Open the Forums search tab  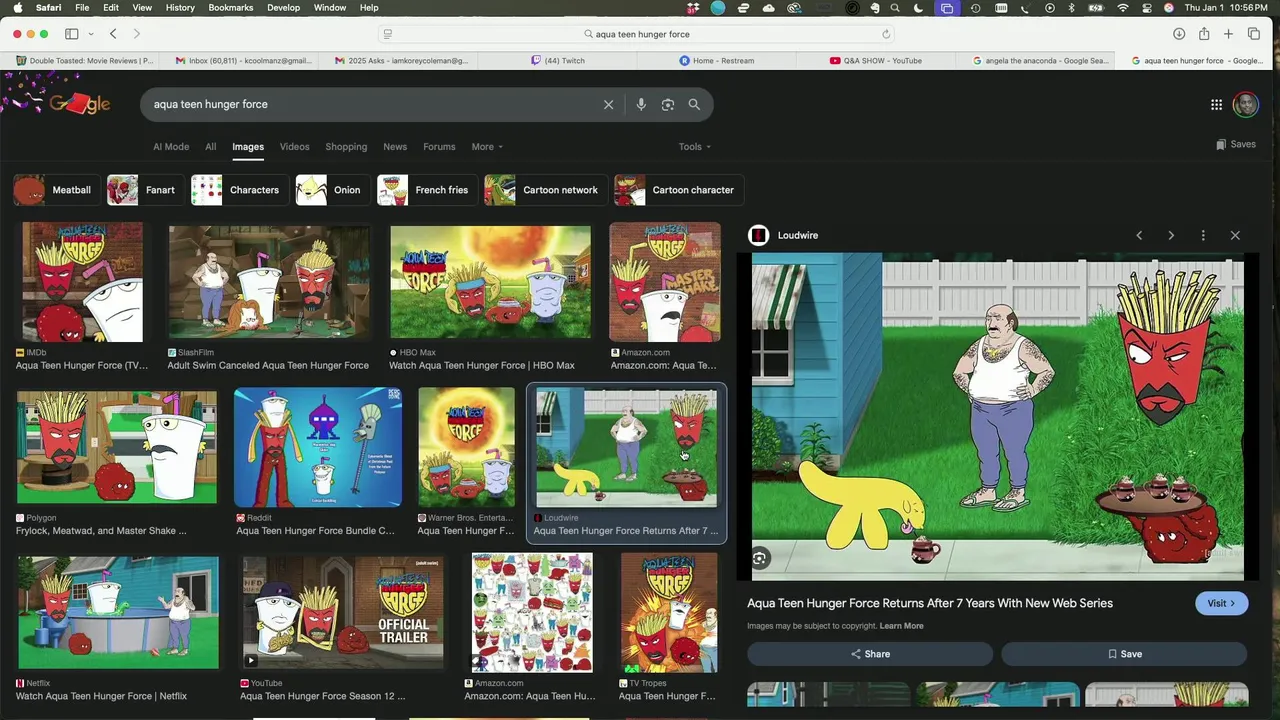[x=439, y=147]
